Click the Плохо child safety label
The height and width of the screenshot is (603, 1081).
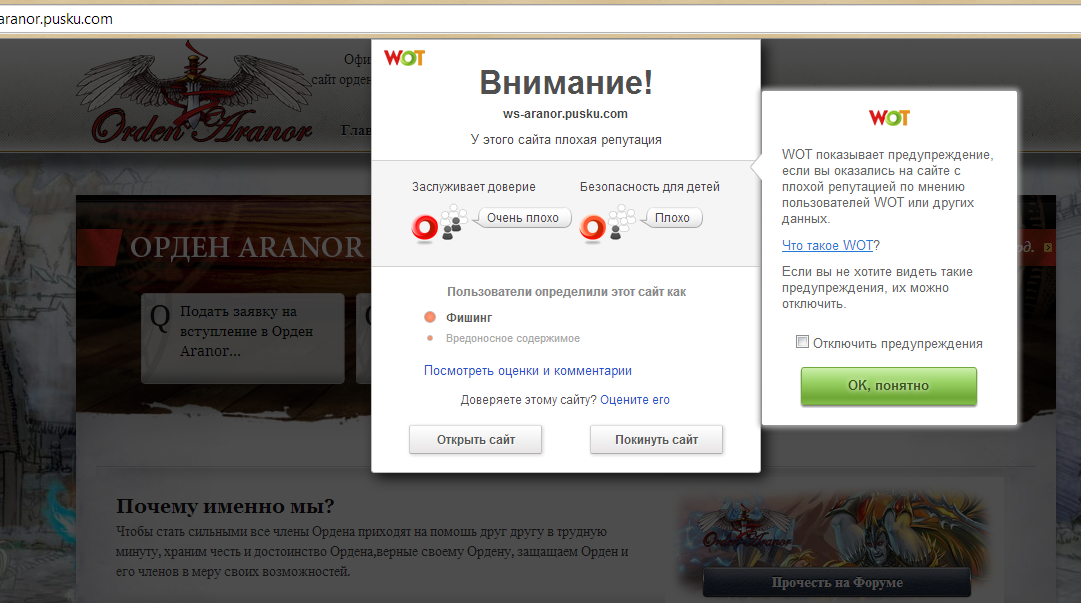point(672,218)
